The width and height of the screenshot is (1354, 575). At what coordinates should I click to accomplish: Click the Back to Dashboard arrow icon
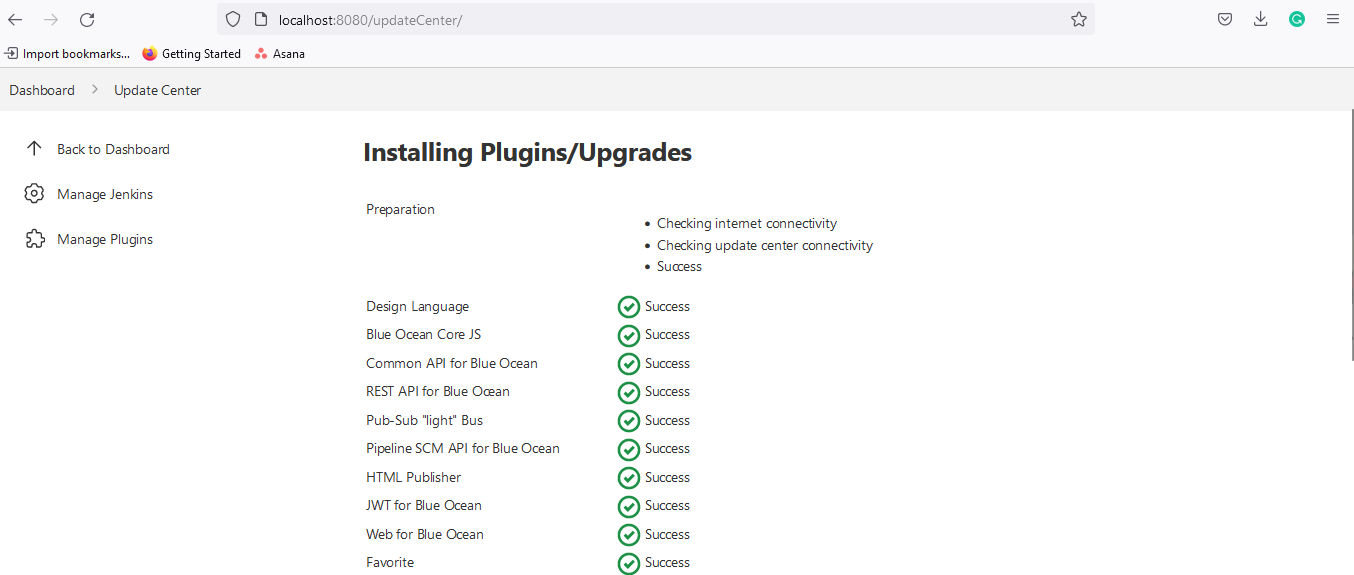tap(35, 149)
